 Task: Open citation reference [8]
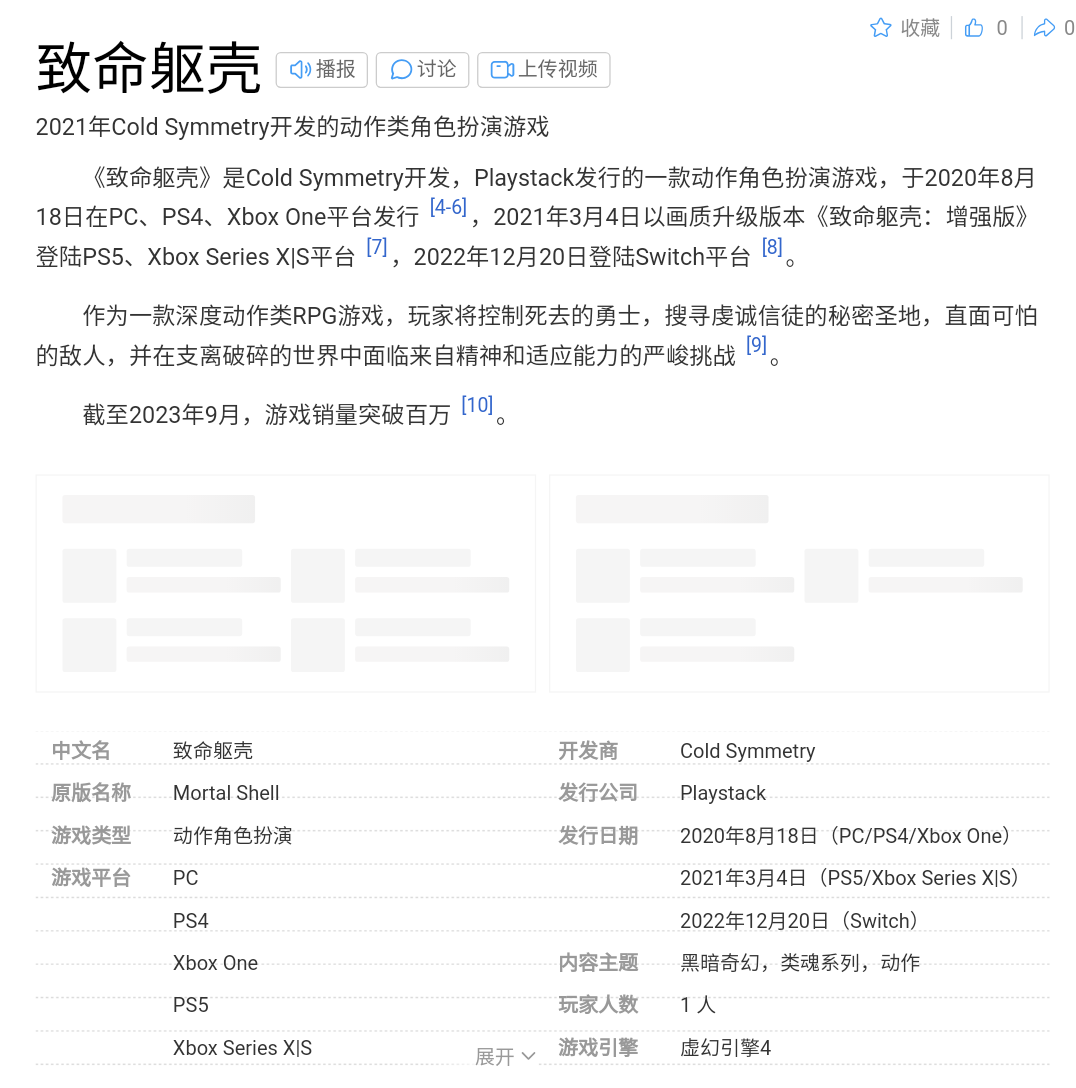pos(772,246)
